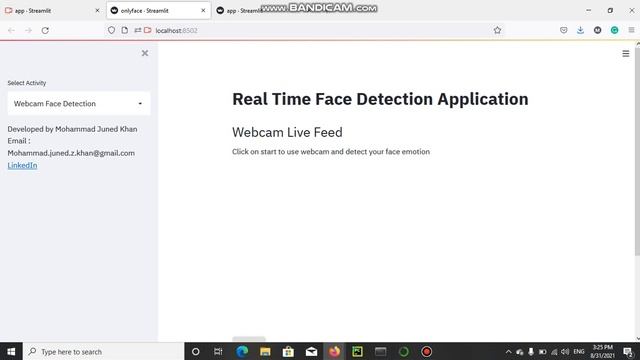Click the email address text in sidebar
Image resolution: width=640 pixels, height=360 pixels.
71,153
